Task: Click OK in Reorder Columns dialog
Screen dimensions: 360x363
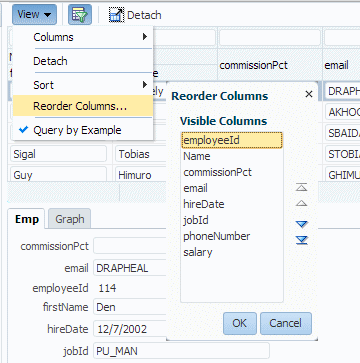Action: 240,323
